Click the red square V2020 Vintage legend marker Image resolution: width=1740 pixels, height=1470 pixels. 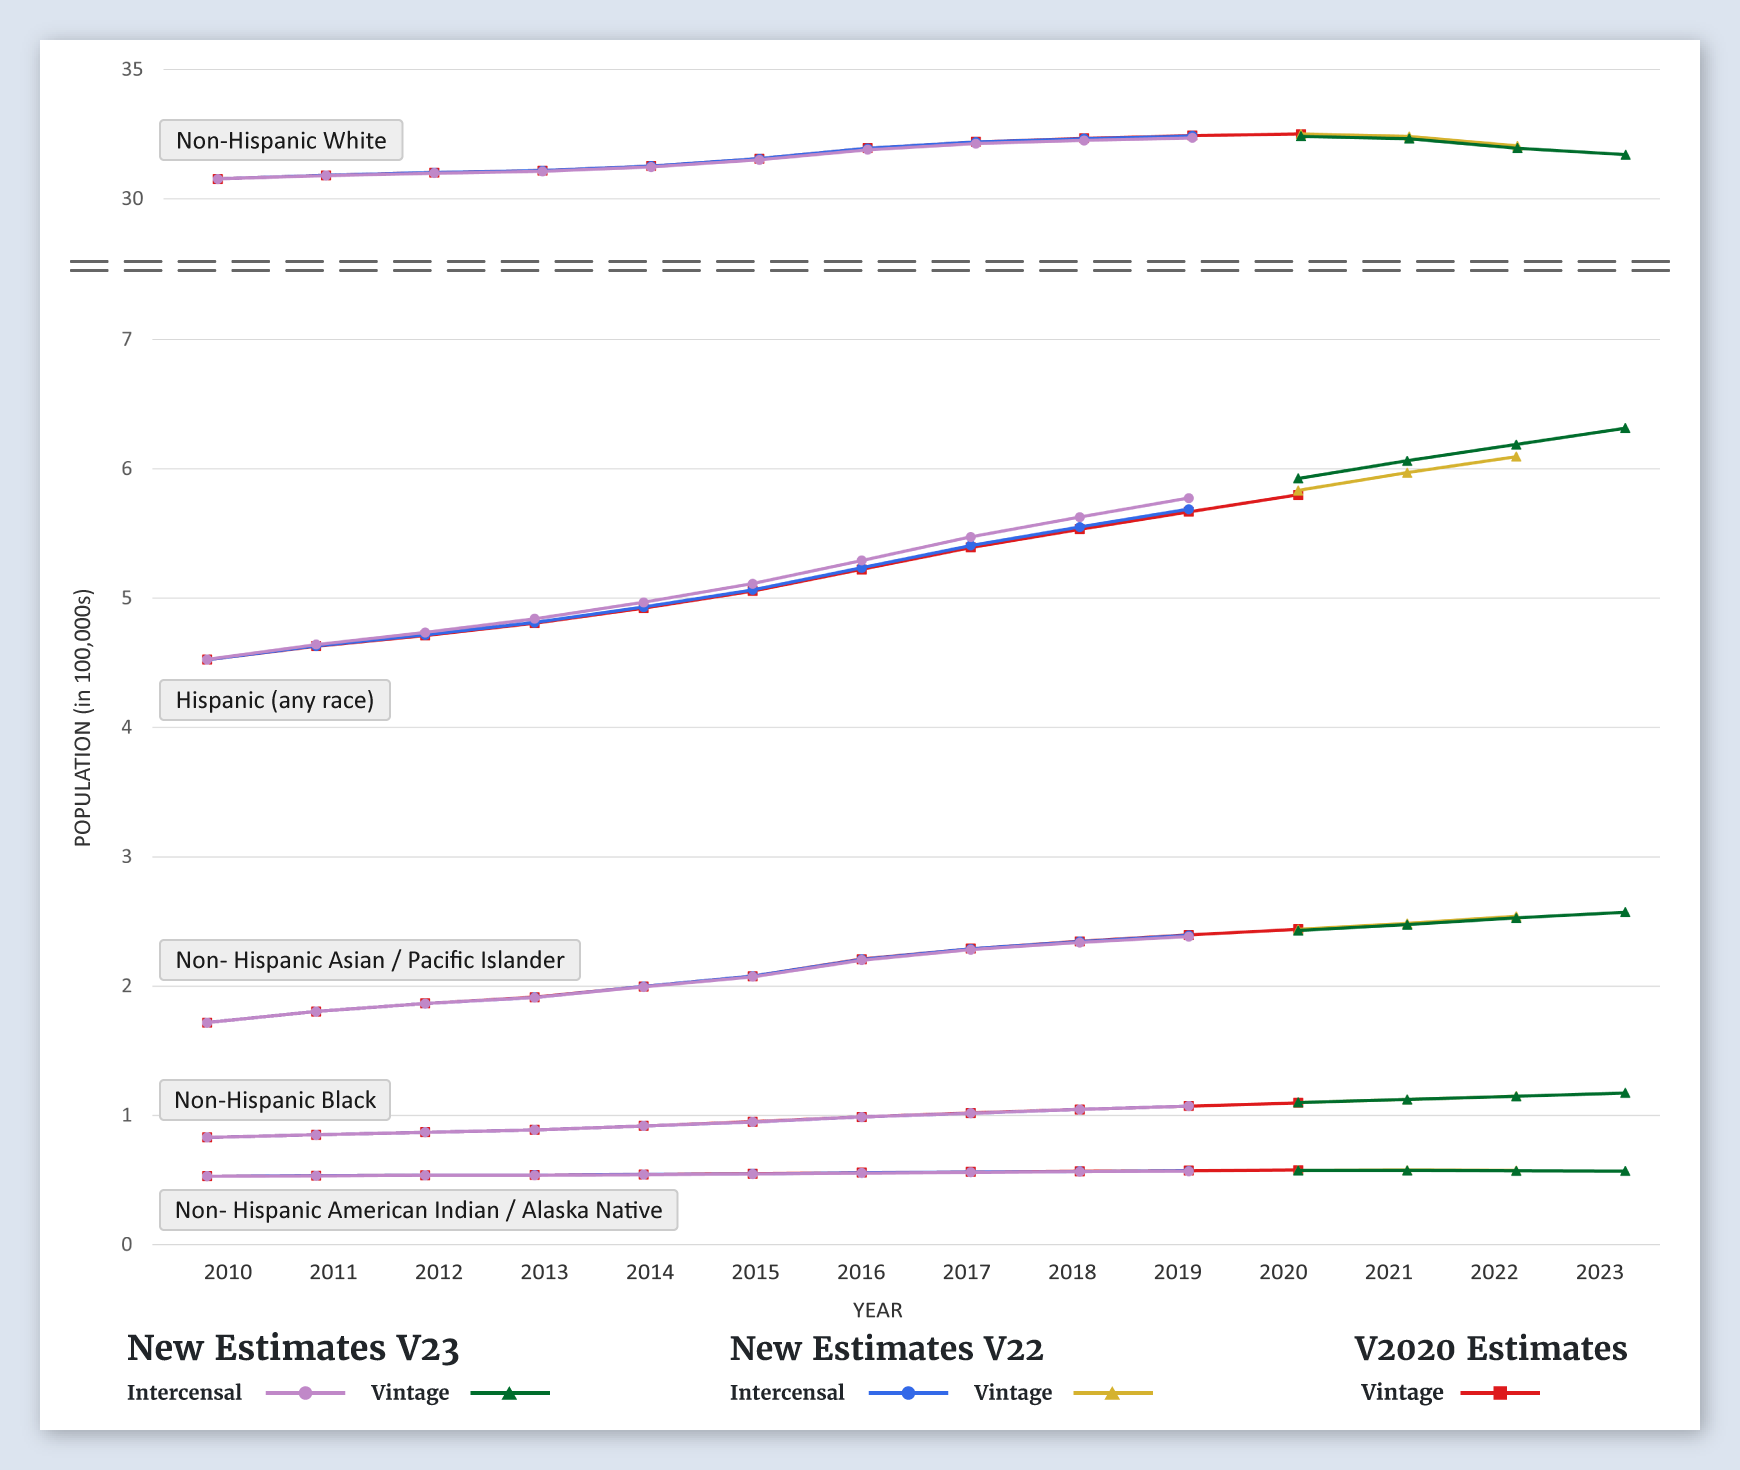tap(1500, 1393)
